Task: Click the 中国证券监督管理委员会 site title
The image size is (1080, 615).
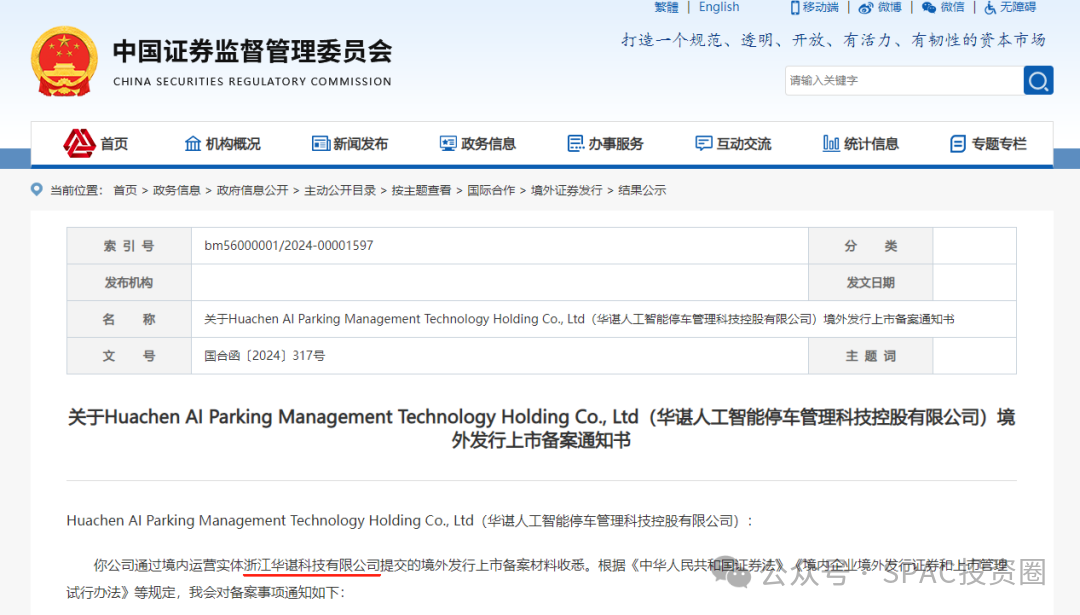Action: (253, 51)
